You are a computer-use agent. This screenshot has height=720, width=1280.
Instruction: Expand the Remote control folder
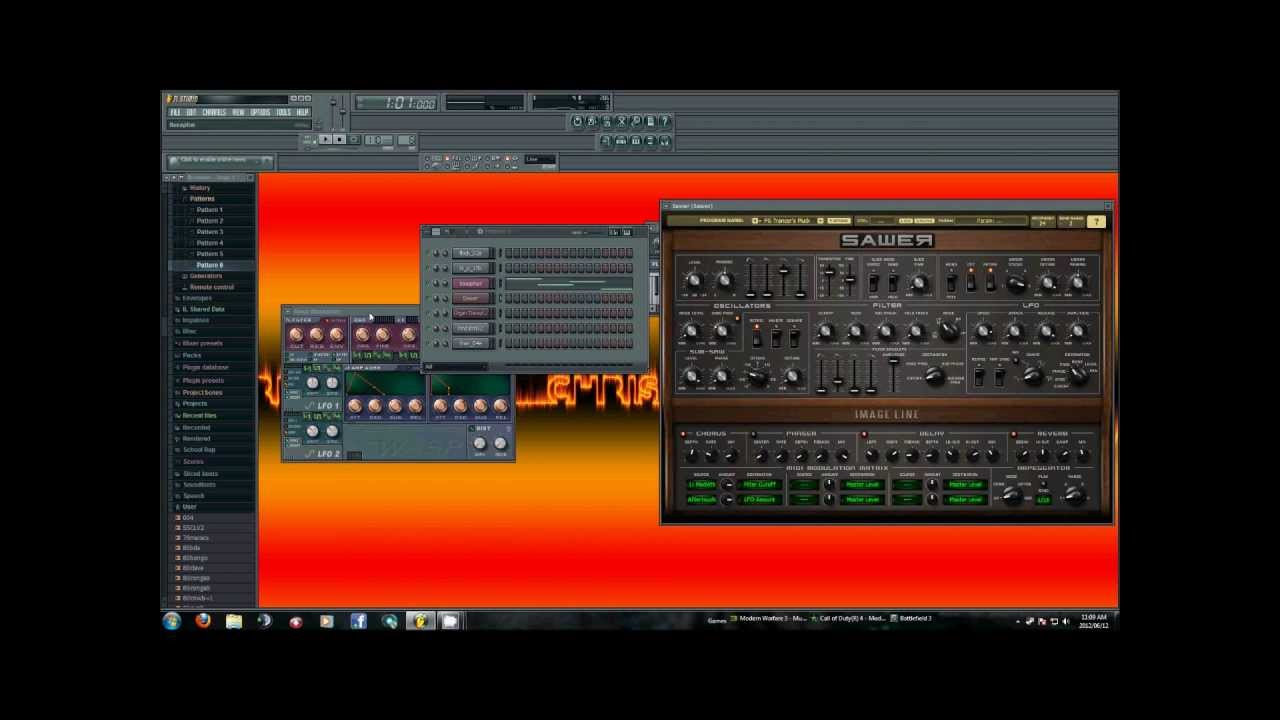(x=210, y=287)
